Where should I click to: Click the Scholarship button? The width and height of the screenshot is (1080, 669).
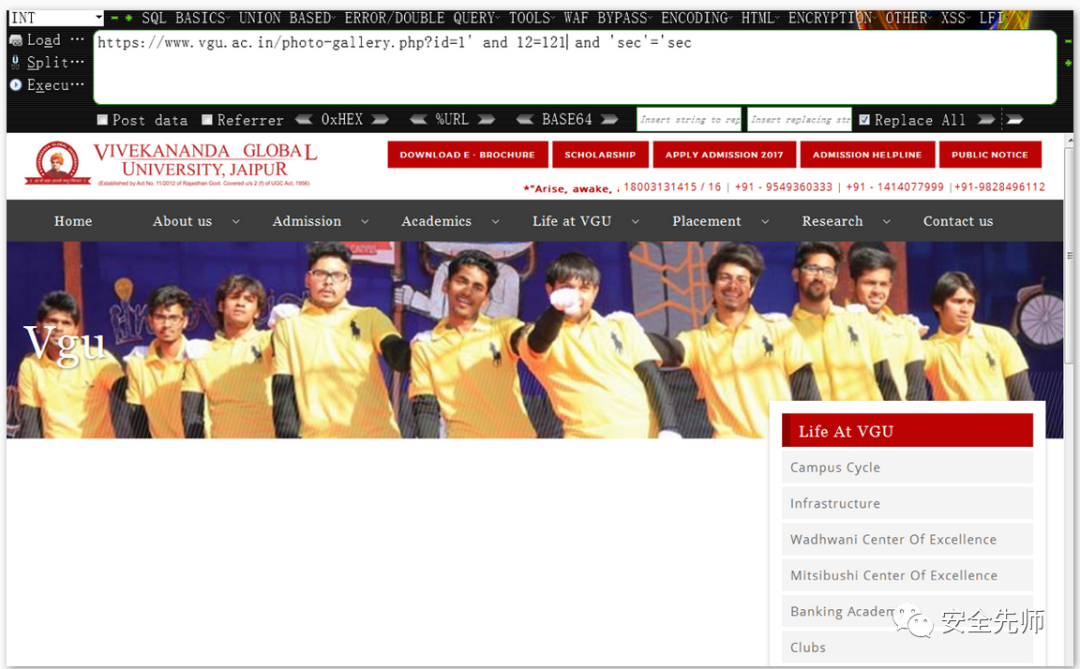[601, 154]
